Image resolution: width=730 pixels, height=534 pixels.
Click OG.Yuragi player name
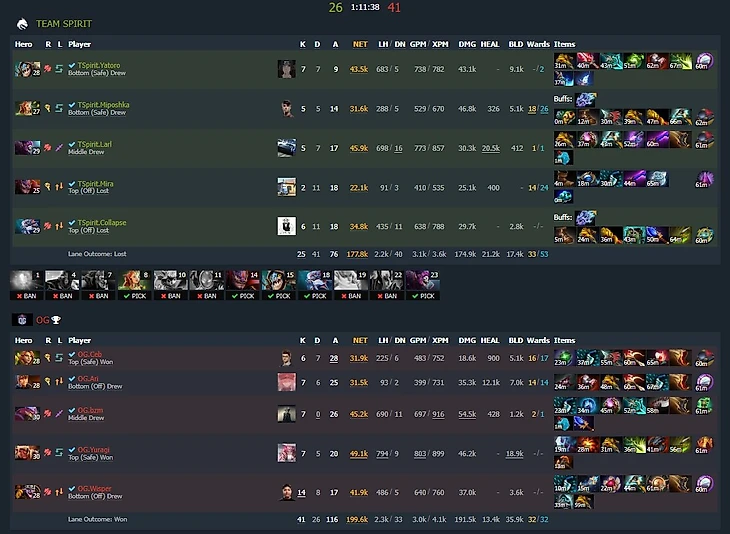[93, 450]
